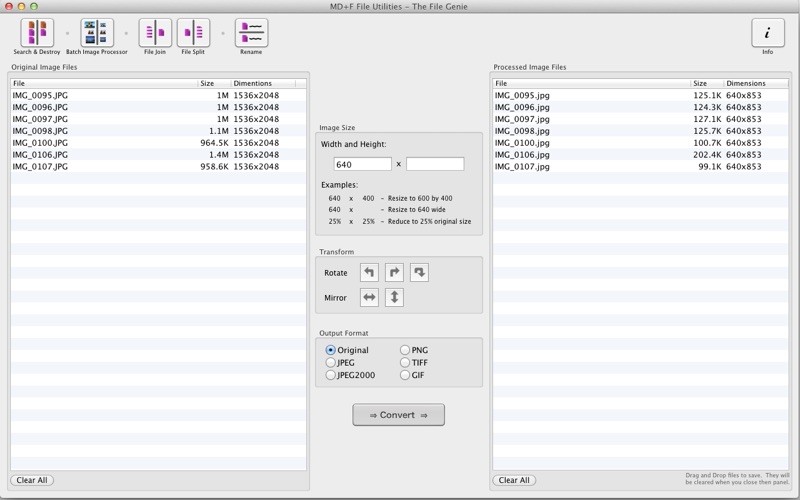Select IMG_0106.jpg in processed files
The width and height of the screenshot is (800, 500).
coord(640,155)
